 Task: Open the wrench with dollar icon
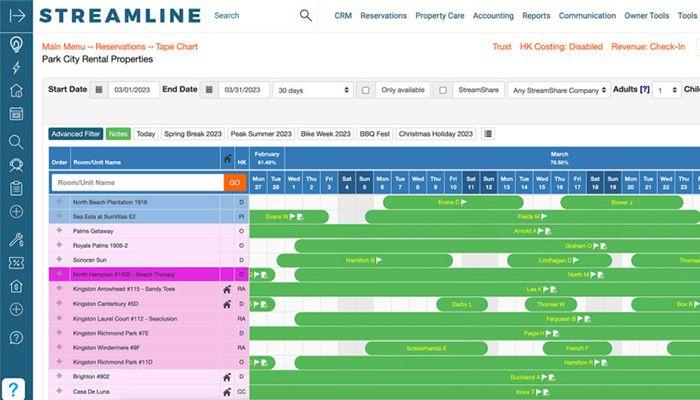pos(16,240)
